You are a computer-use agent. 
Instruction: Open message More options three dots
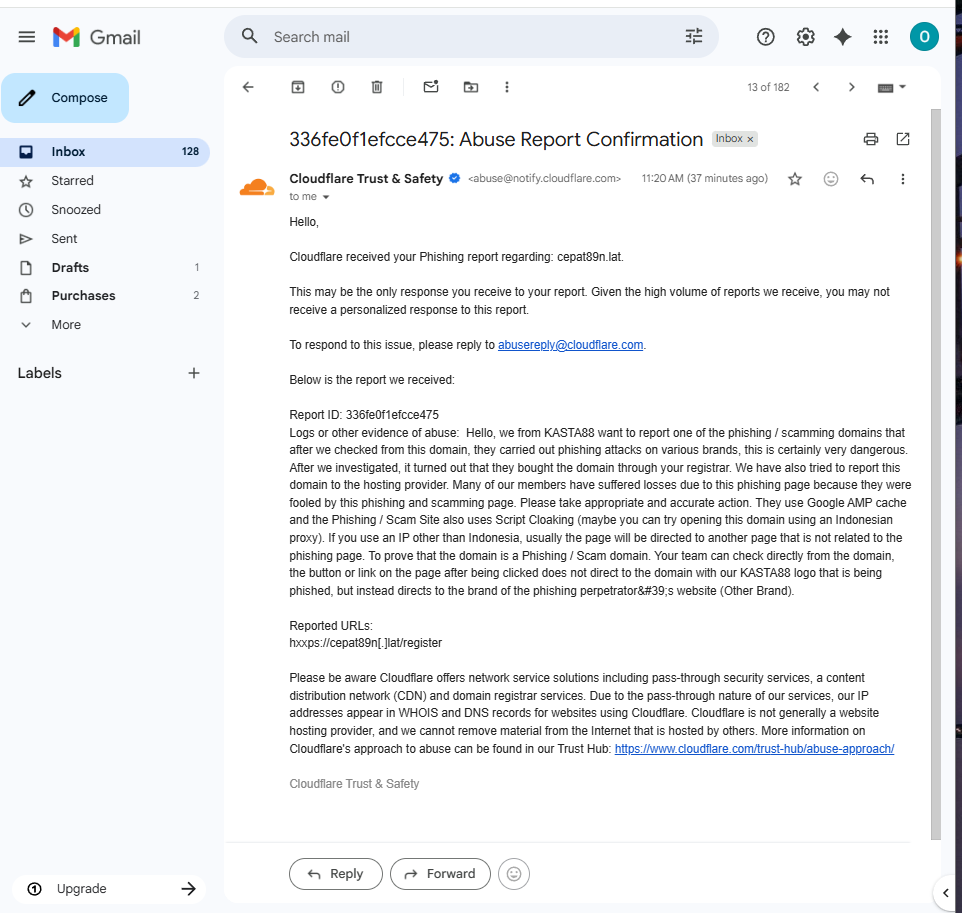pos(902,179)
